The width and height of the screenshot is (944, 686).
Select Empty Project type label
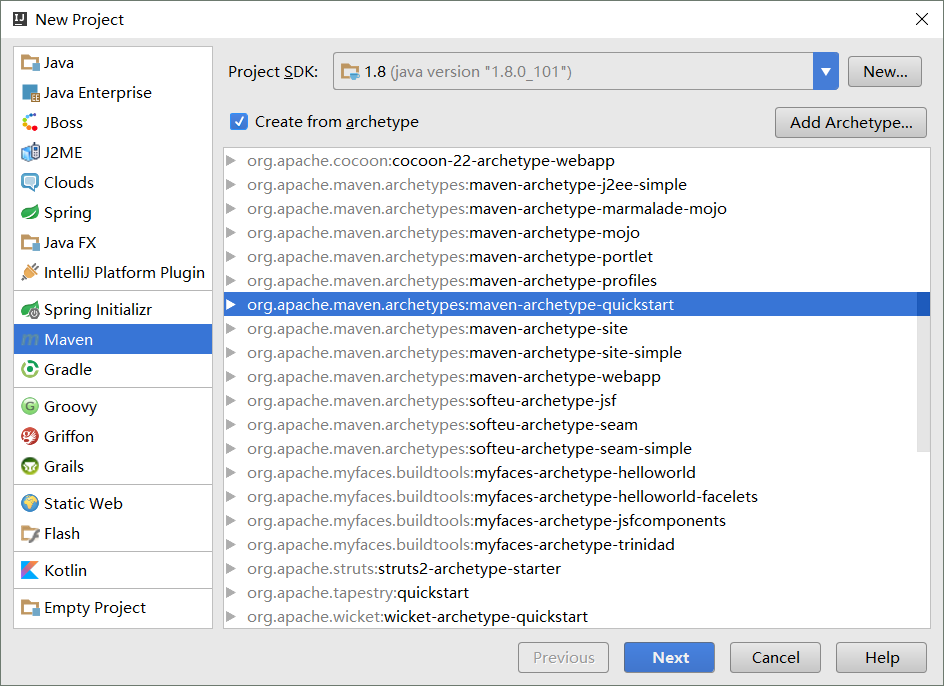(95, 608)
